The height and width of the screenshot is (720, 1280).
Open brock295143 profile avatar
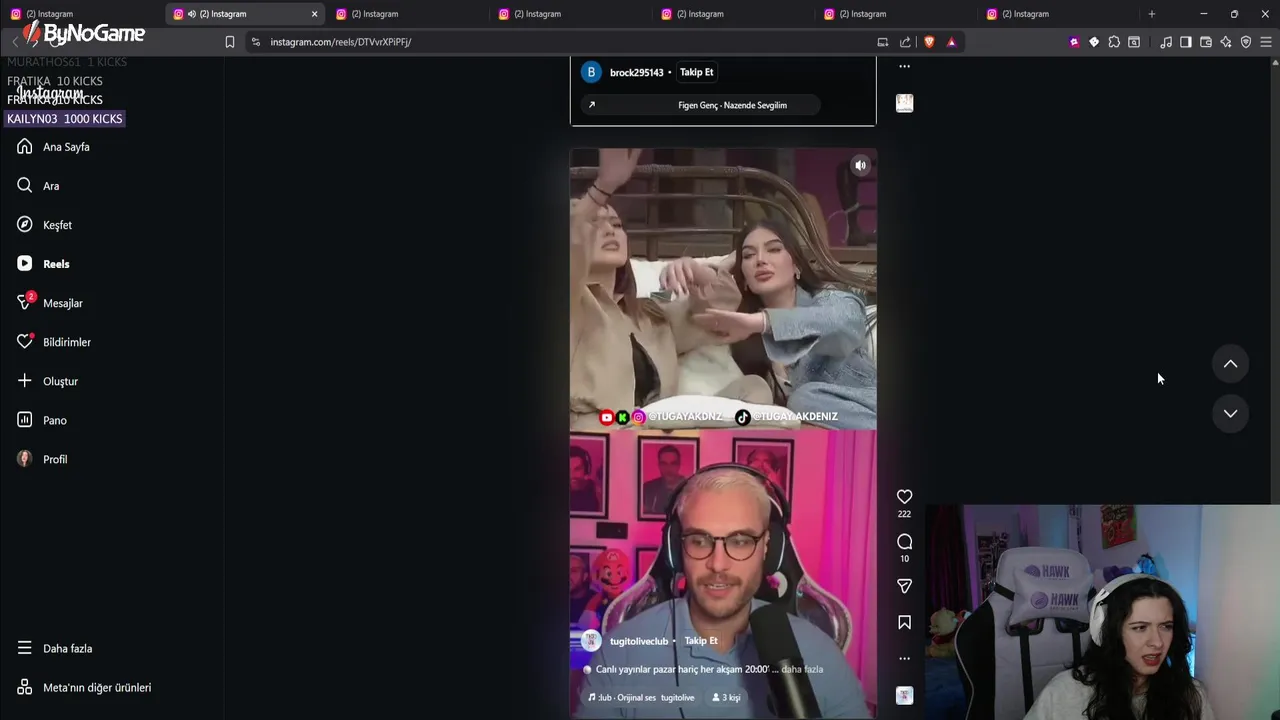pos(591,72)
